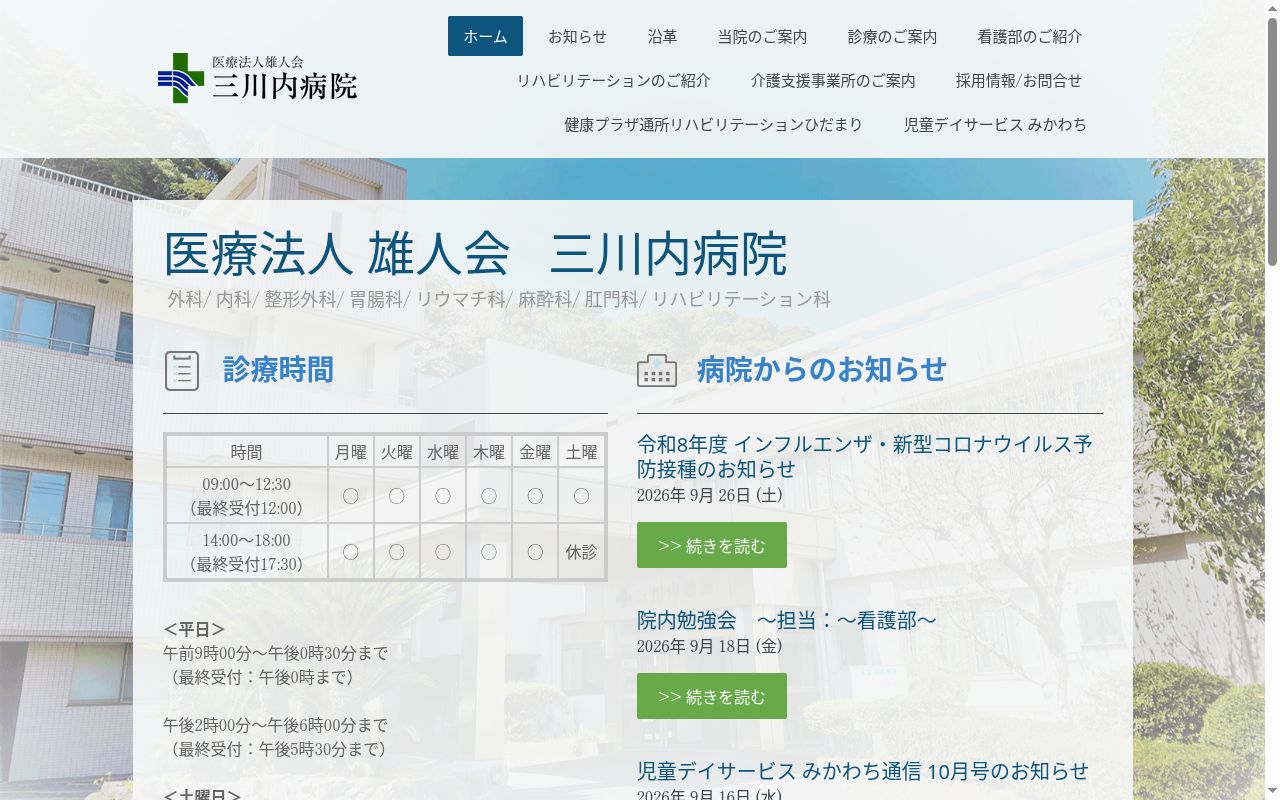
Task: Select the 水曜 column header
Action: tap(443, 452)
